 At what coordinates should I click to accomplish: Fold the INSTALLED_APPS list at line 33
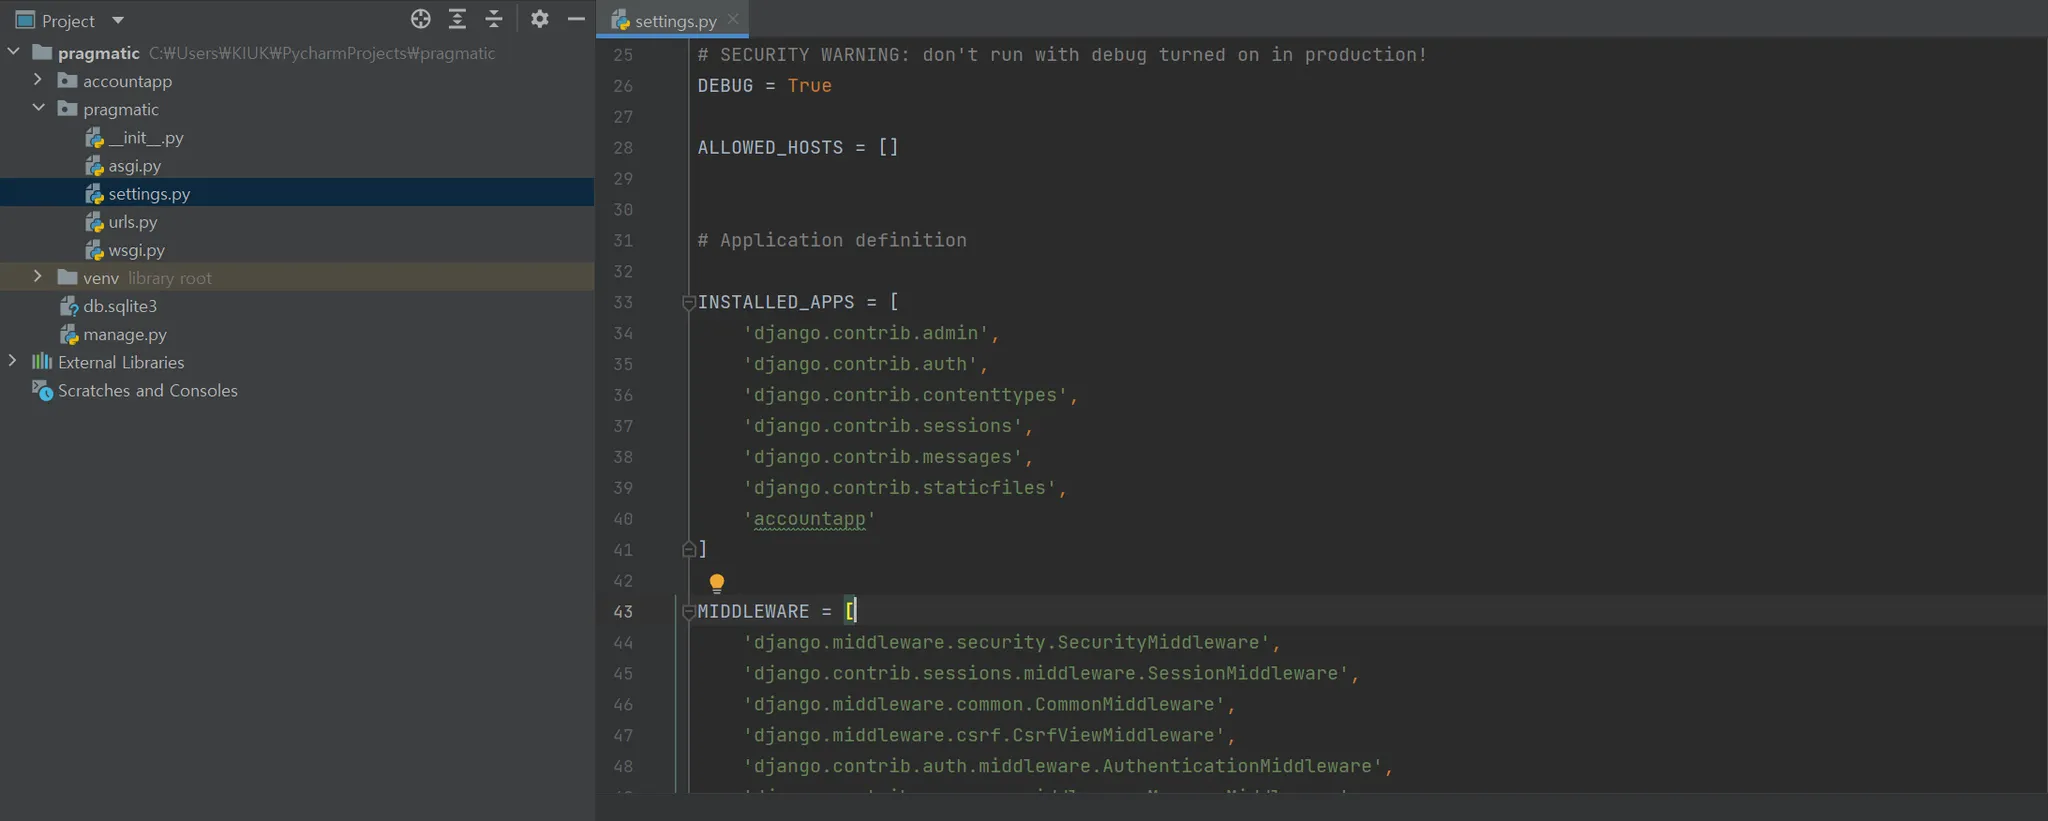click(x=688, y=302)
